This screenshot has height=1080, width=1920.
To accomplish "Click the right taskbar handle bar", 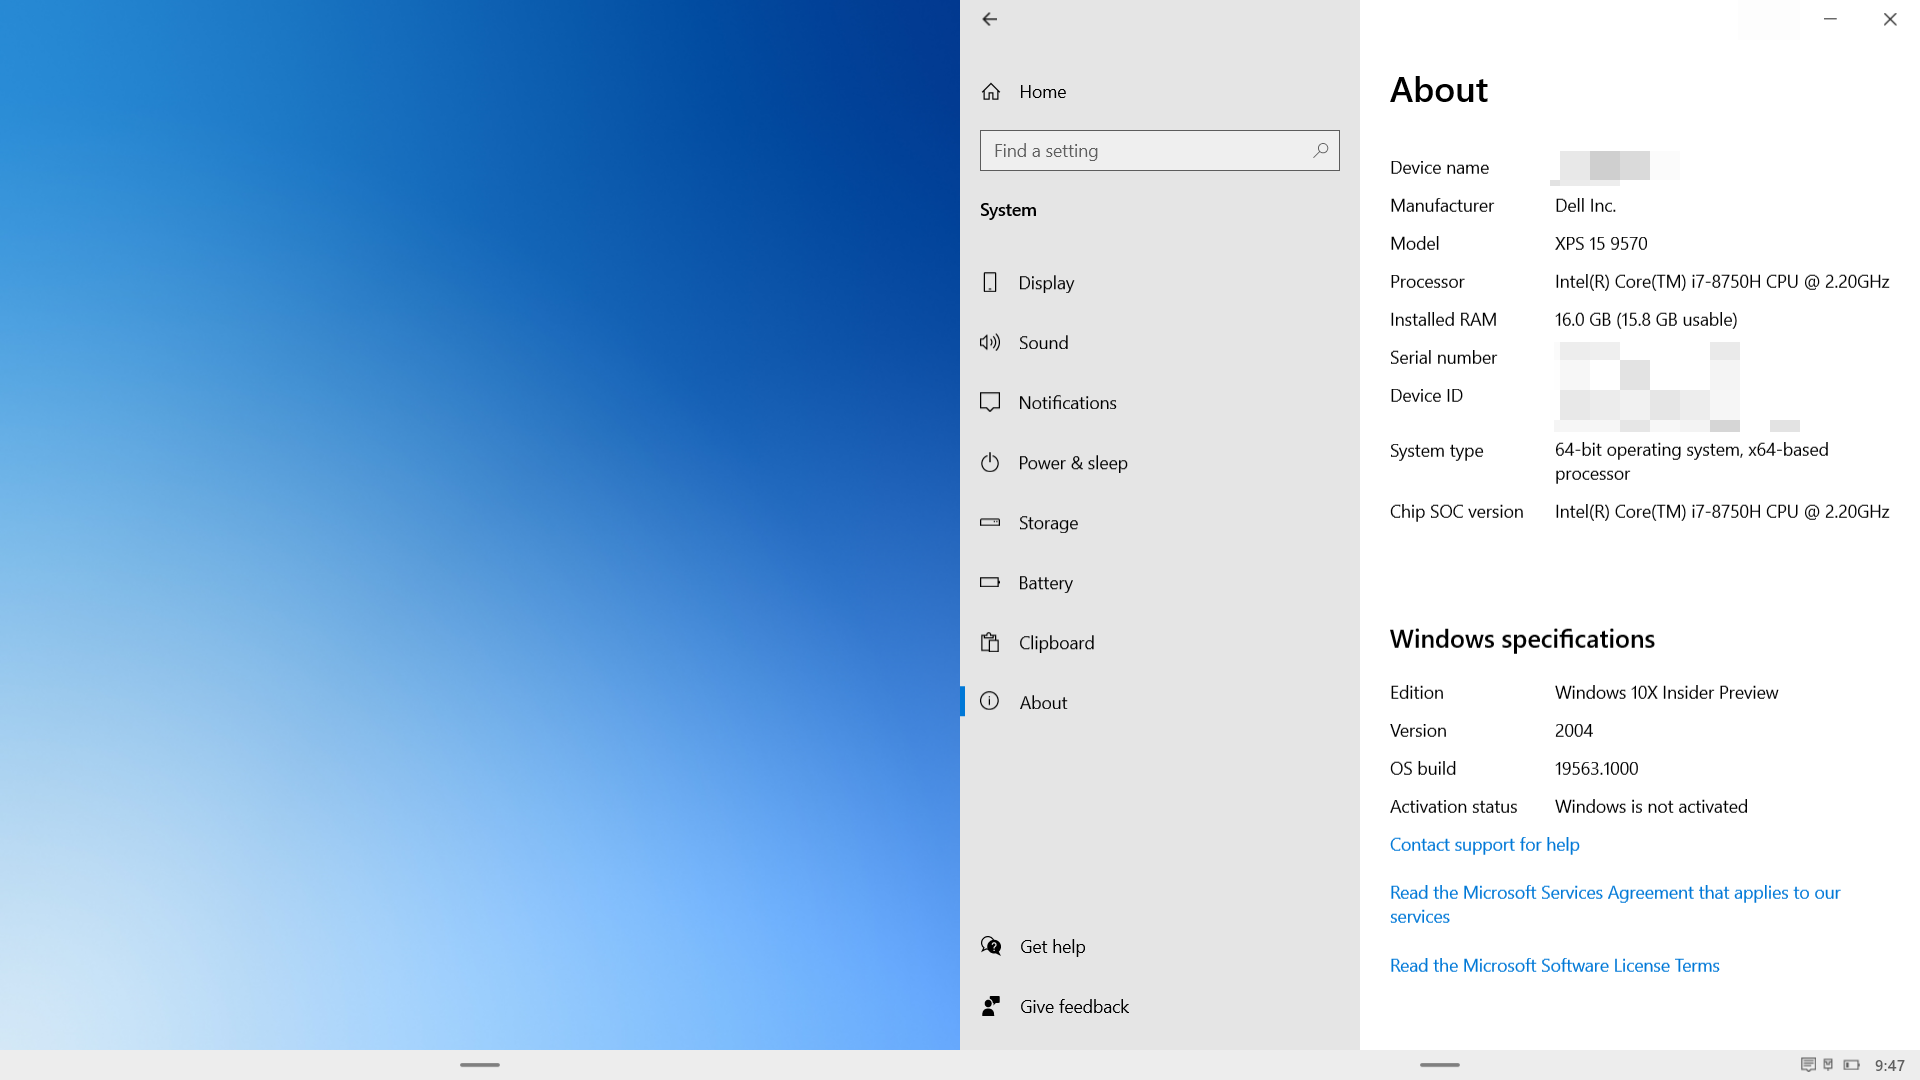I will 1440,1065.
